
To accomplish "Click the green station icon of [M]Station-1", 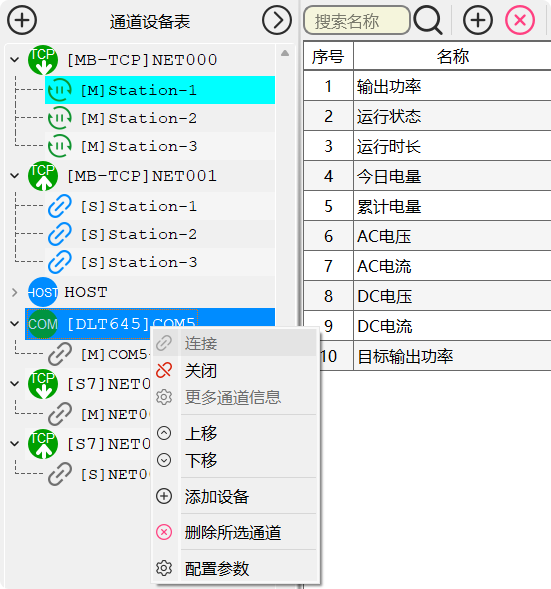I will [x=60, y=90].
